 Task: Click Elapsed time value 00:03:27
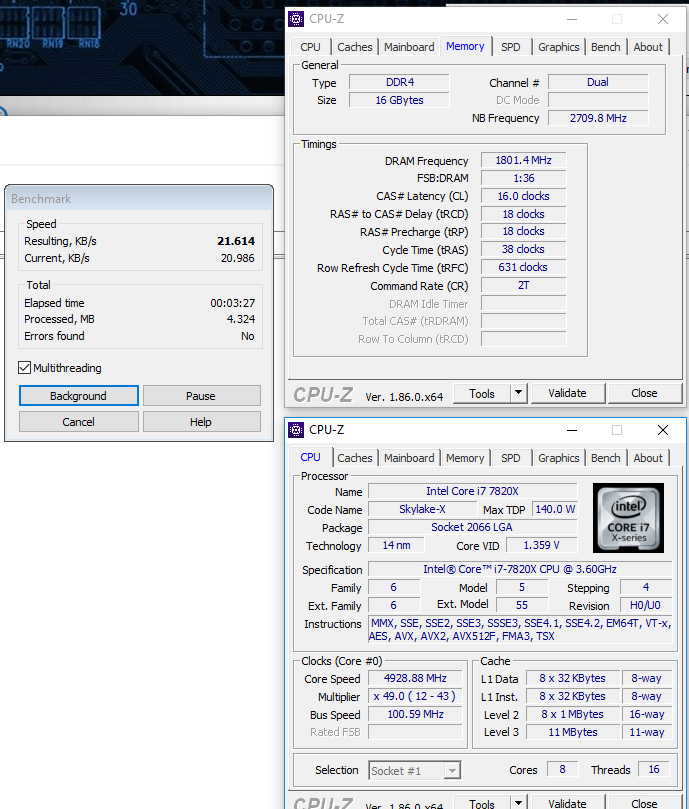232,303
